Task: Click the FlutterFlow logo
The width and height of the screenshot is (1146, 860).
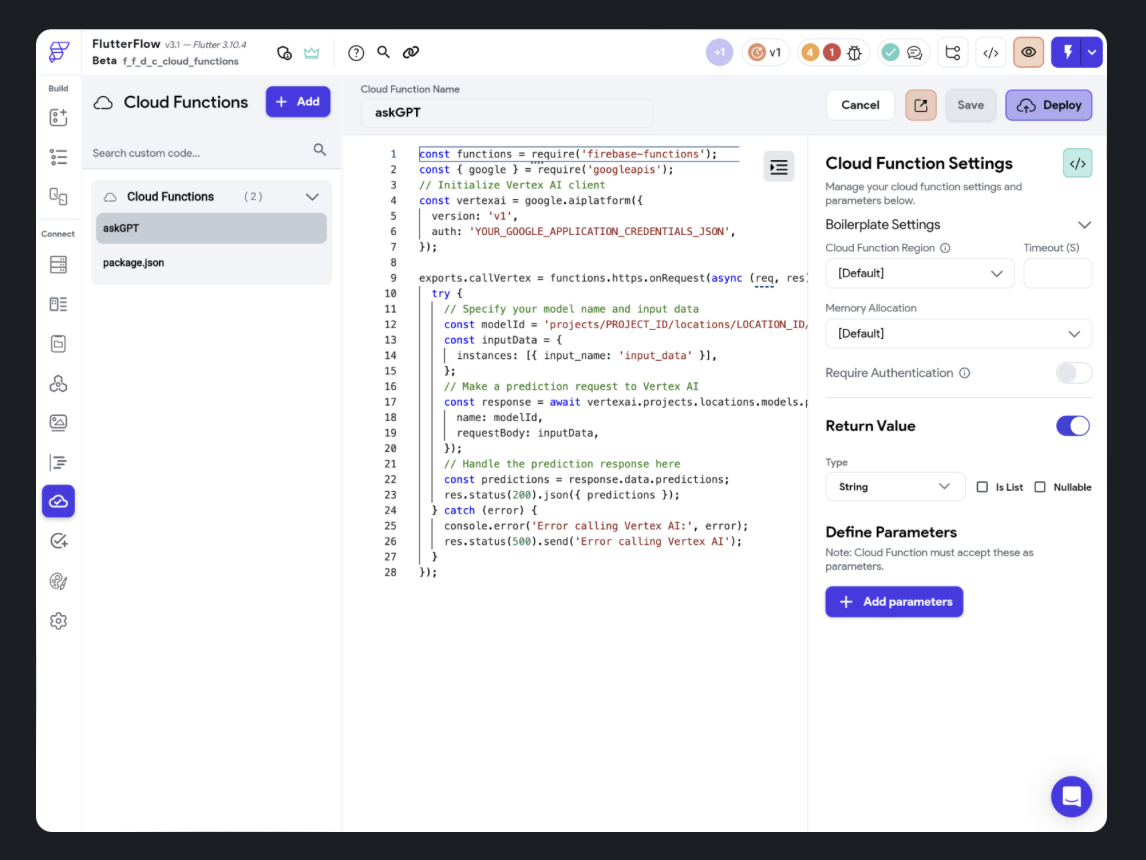Action: (x=58, y=52)
